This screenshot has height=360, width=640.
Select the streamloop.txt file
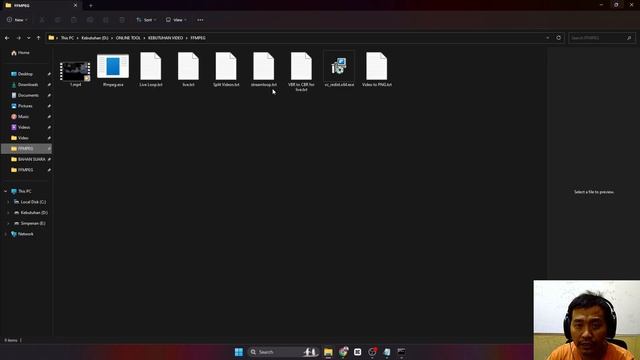264,69
